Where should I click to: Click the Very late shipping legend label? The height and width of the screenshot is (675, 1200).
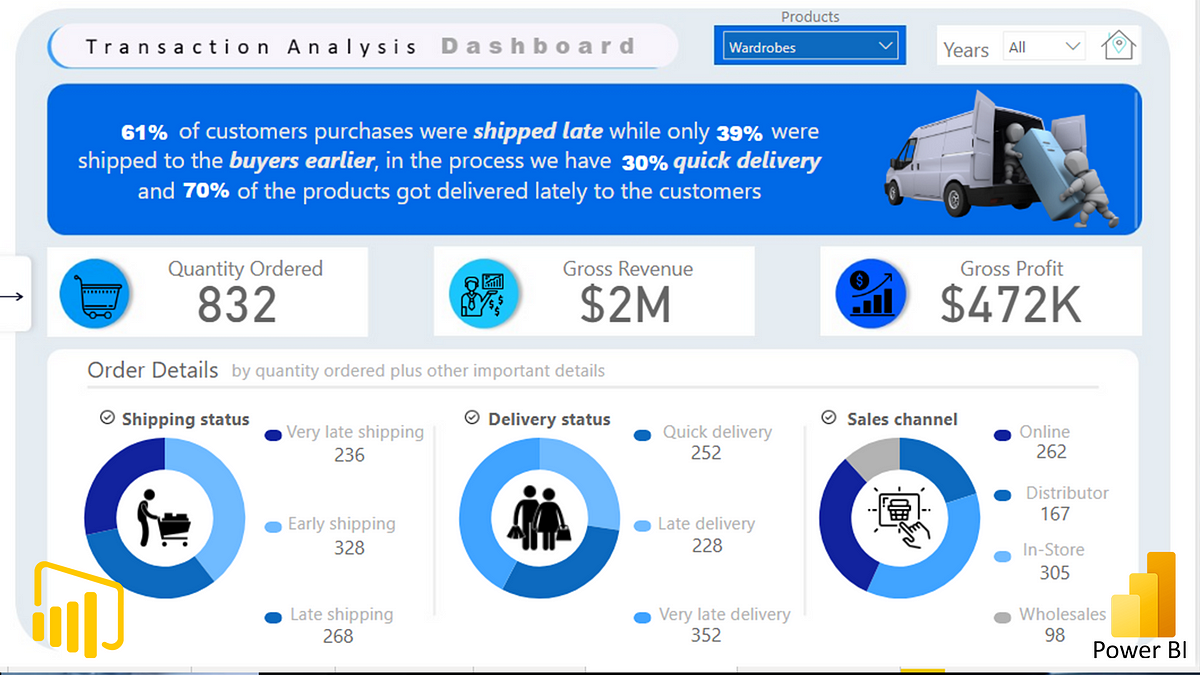coord(355,432)
